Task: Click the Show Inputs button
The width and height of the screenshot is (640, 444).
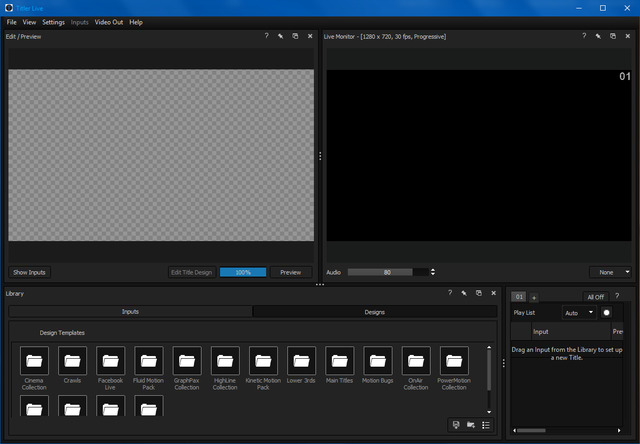Action: click(29, 272)
